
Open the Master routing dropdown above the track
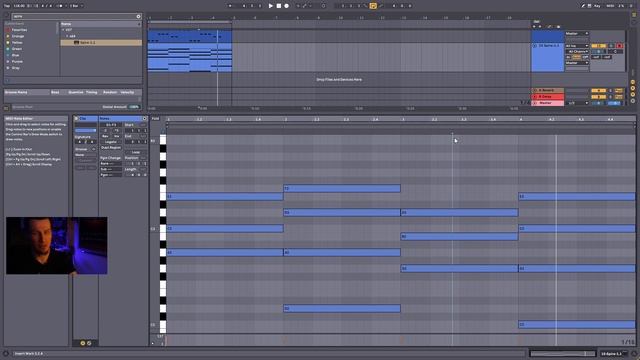click(577, 33)
